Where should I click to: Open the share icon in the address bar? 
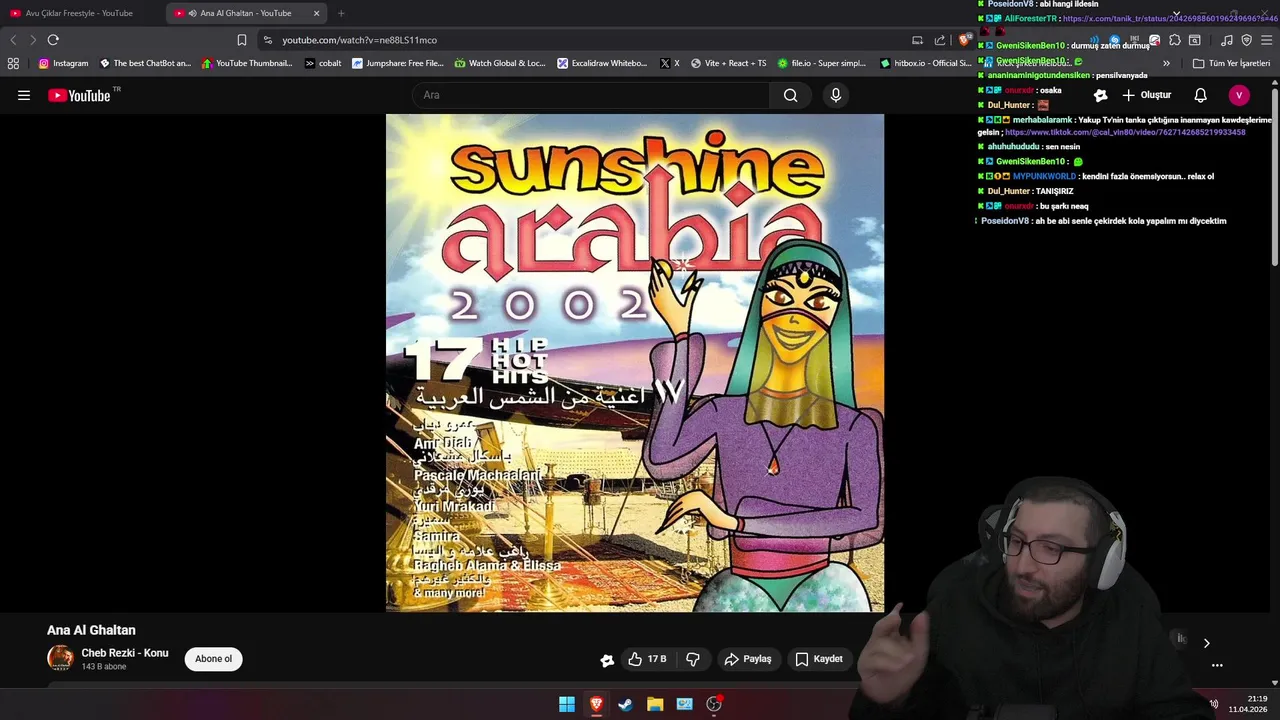[x=940, y=40]
